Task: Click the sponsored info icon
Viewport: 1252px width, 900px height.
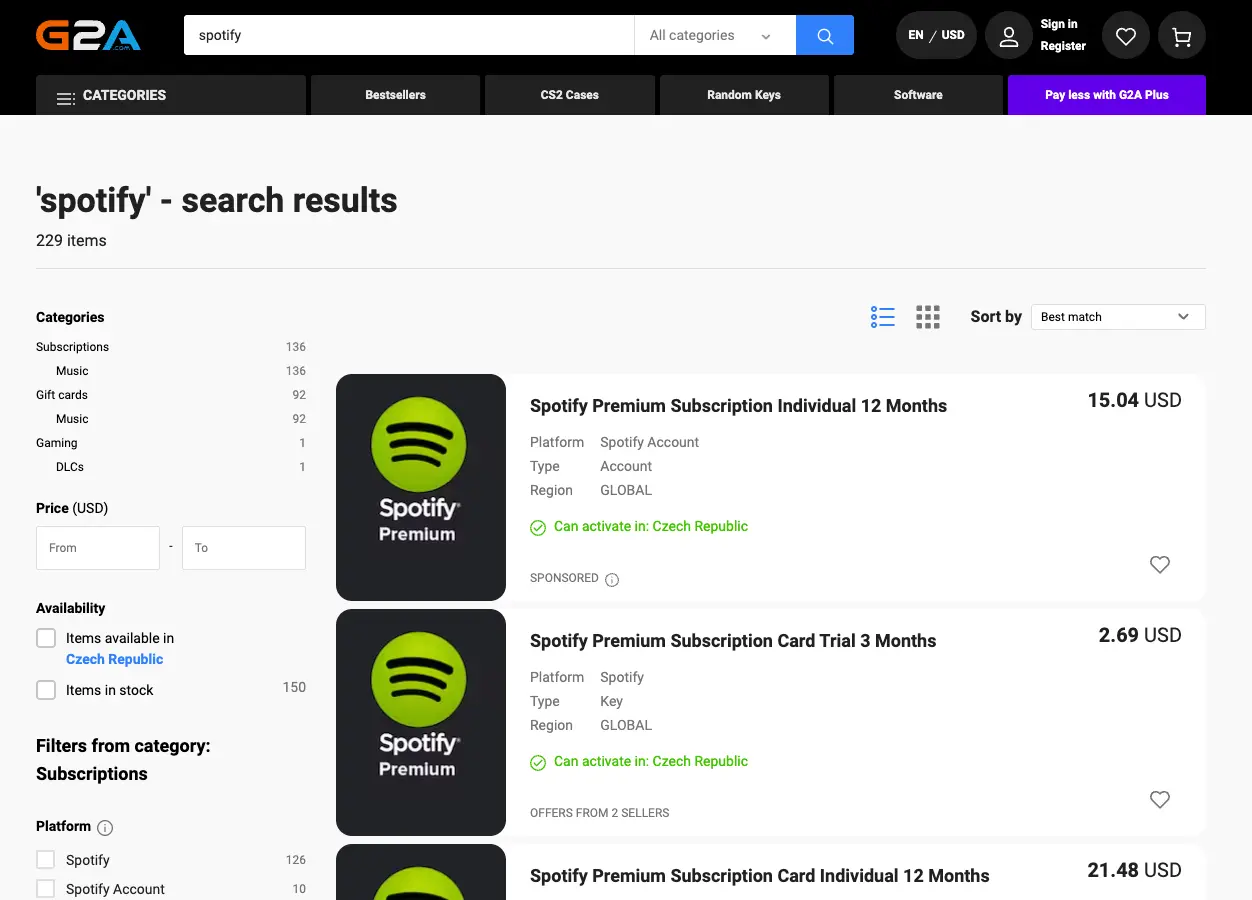Action: [x=612, y=579]
